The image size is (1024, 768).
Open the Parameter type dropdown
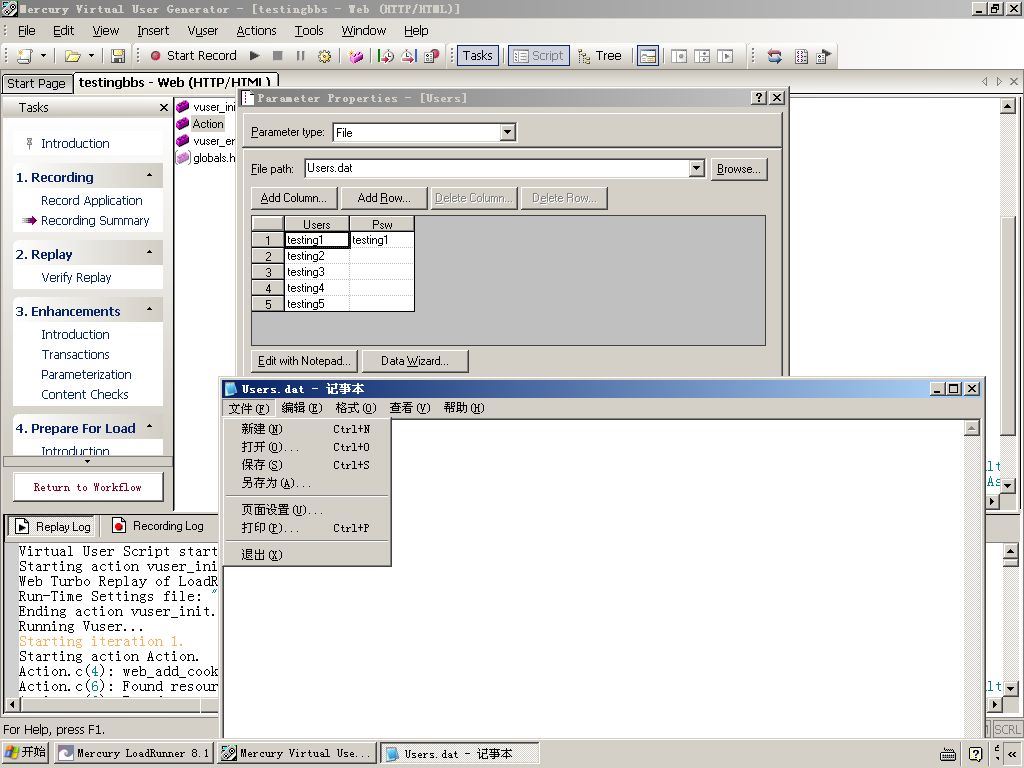[x=507, y=132]
